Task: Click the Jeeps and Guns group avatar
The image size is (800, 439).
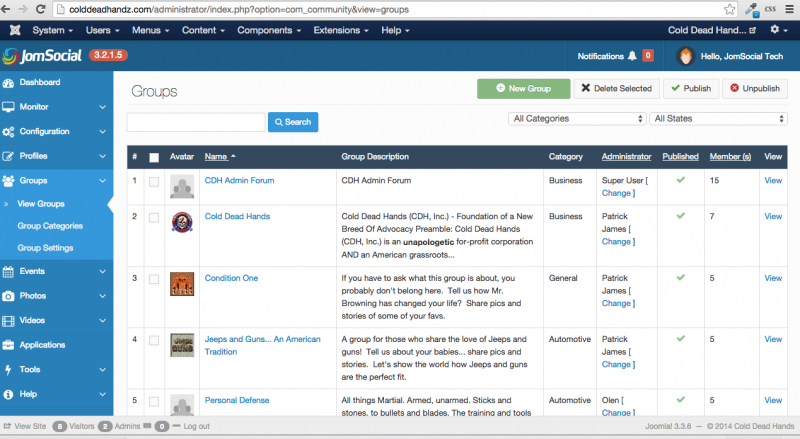Action: point(182,345)
